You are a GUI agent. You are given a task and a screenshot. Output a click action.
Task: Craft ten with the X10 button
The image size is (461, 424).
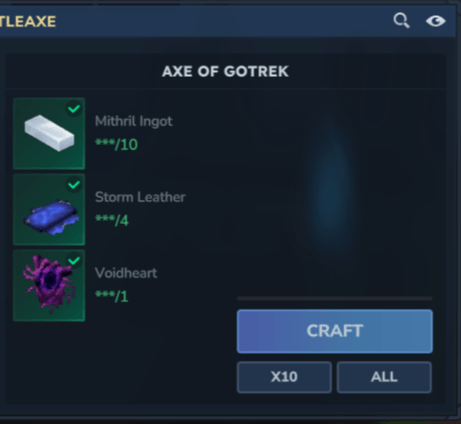click(284, 377)
